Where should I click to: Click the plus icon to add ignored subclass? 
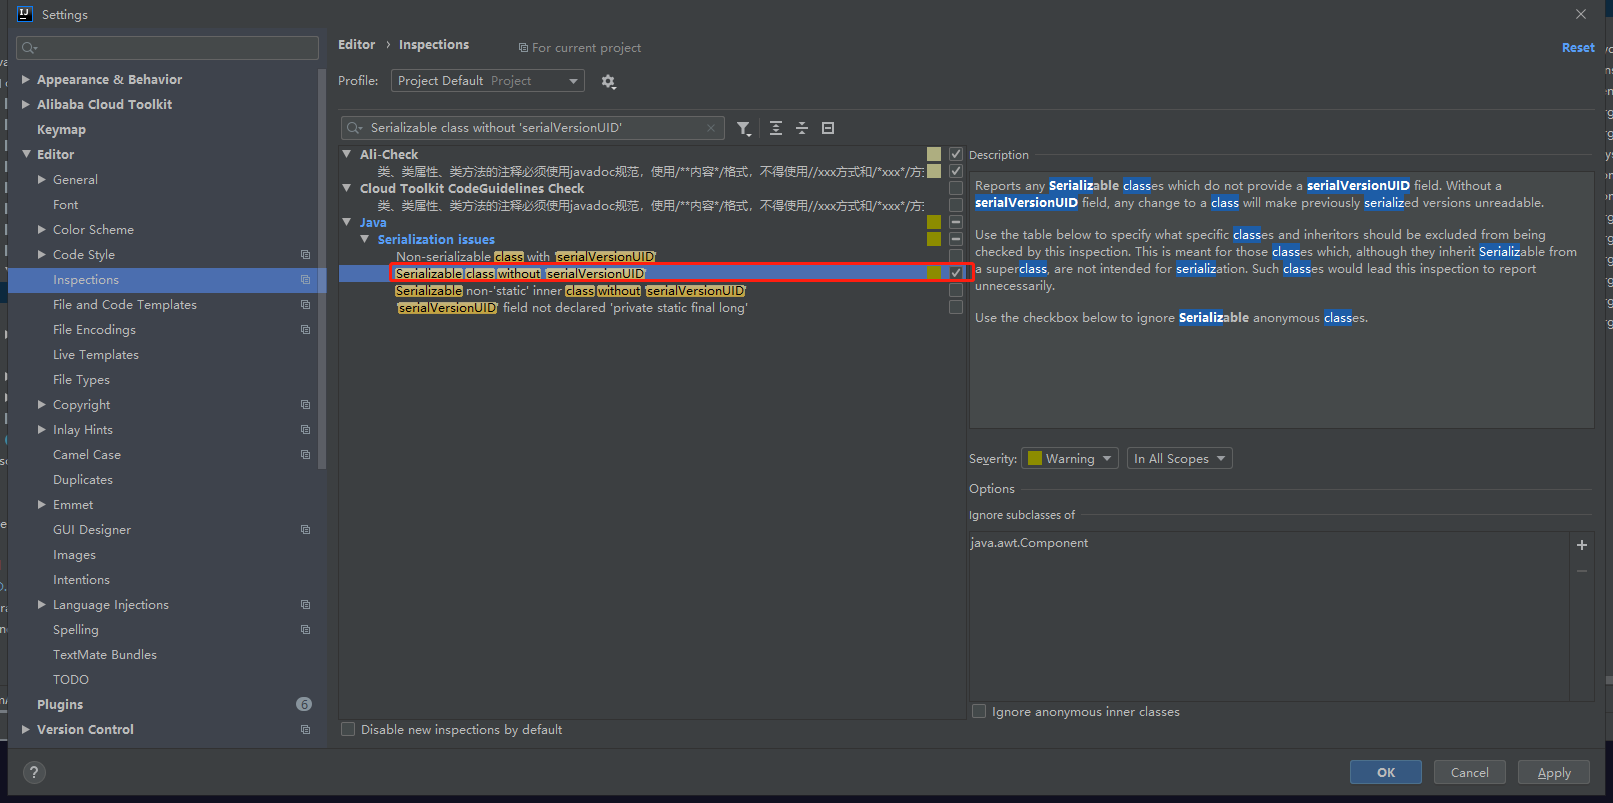[1582, 545]
